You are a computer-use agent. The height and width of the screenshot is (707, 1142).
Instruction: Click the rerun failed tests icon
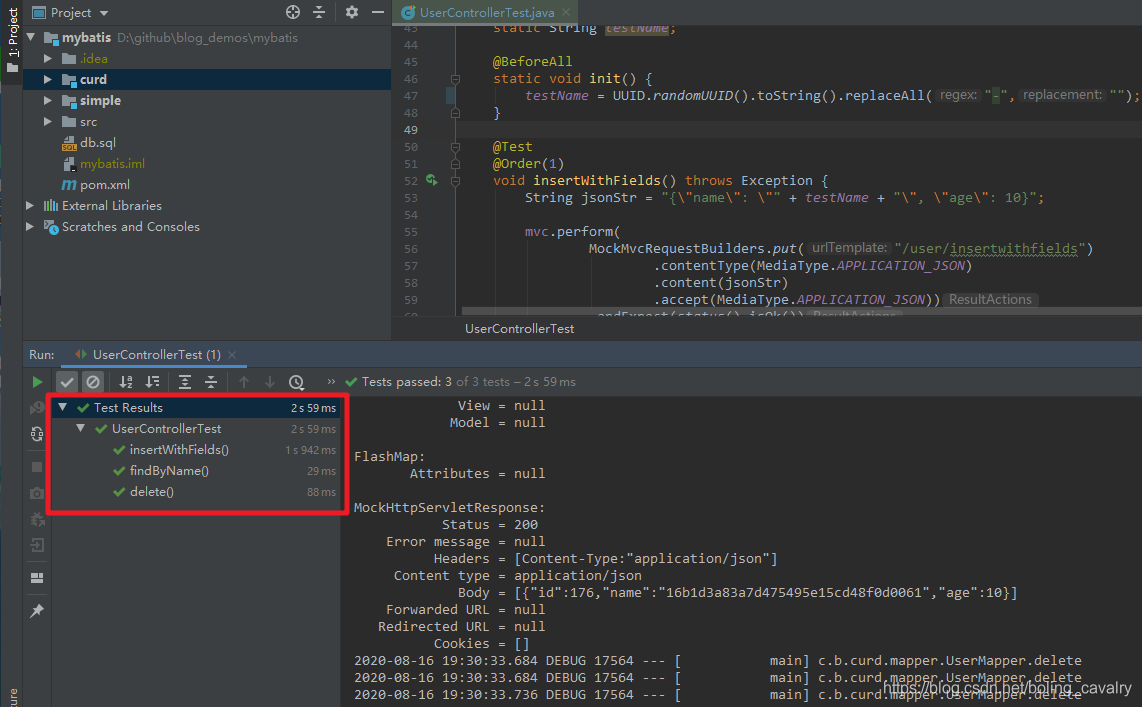pos(36,408)
